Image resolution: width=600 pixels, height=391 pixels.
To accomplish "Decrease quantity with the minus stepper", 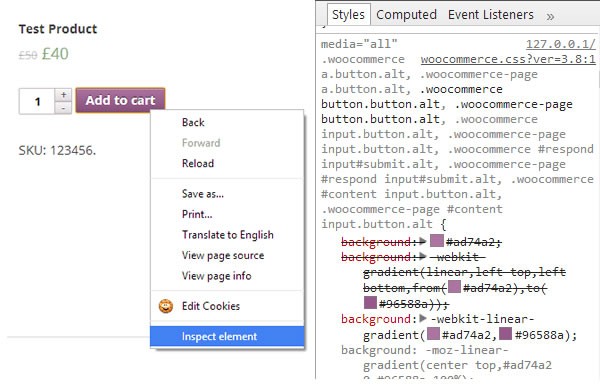I will click(x=63, y=108).
